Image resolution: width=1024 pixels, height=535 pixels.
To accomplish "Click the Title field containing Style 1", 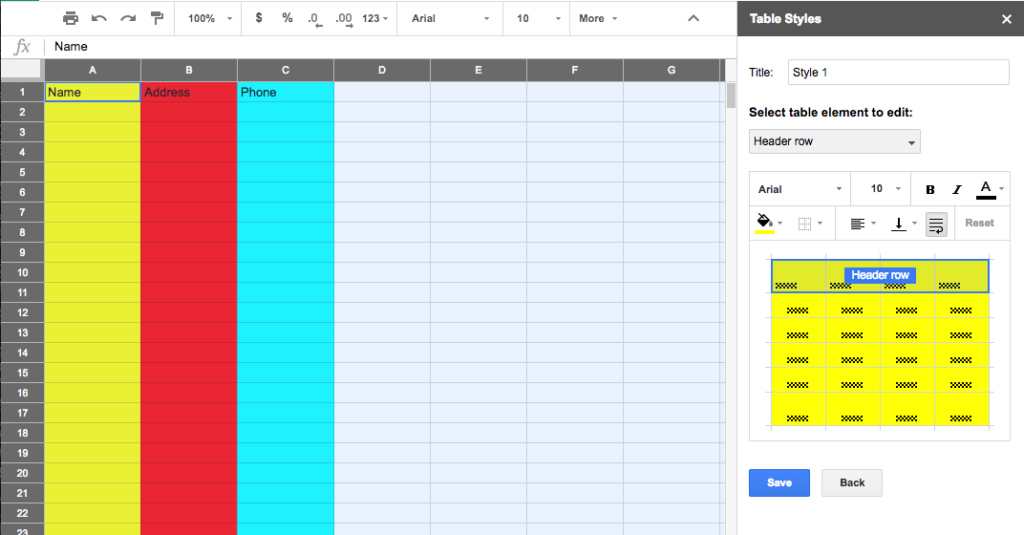I will [x=898, y=72].
